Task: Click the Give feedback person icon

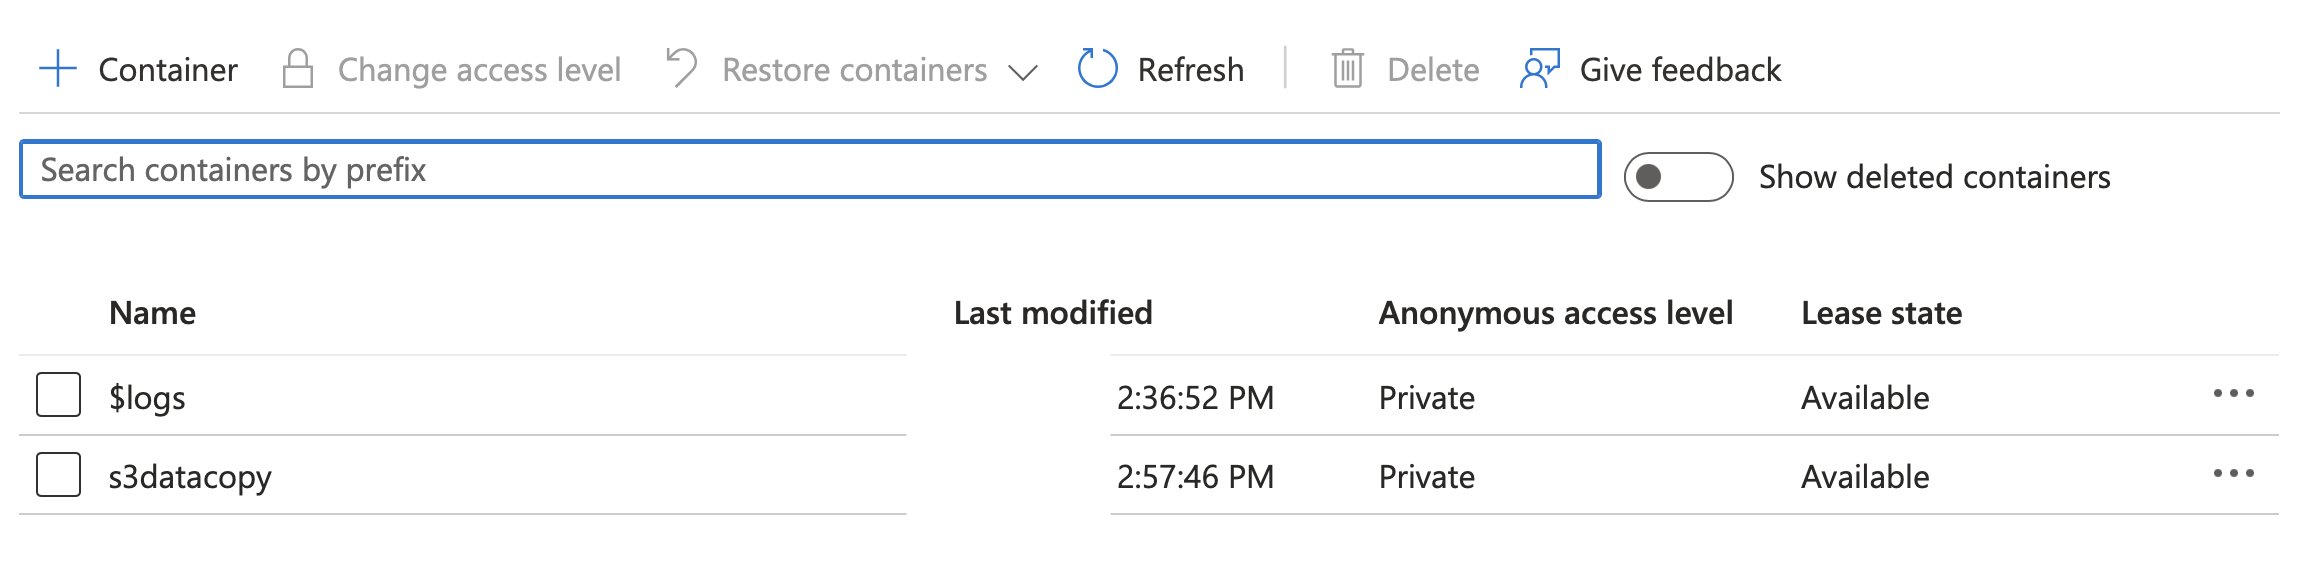Action: tap(1539, 69)
